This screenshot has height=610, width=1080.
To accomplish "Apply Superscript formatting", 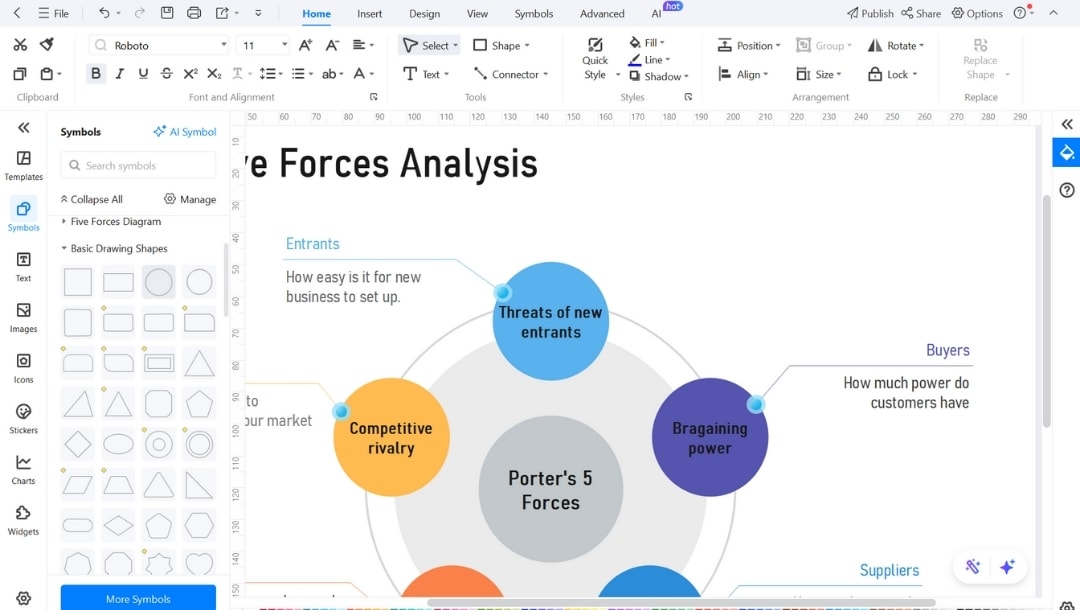I will 191,74.
